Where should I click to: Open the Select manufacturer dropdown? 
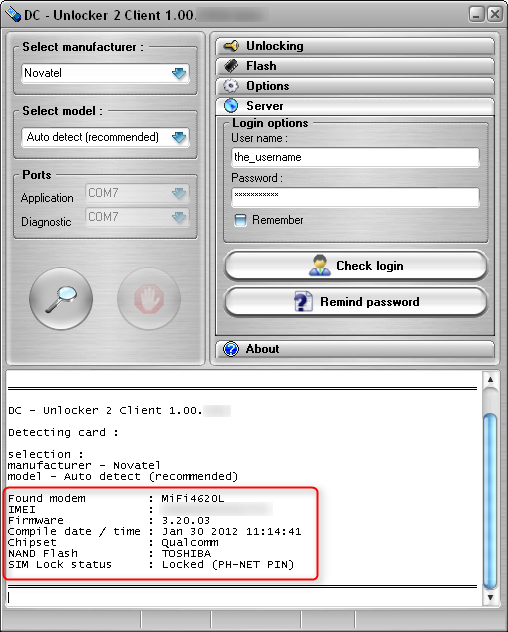[105, 73]
